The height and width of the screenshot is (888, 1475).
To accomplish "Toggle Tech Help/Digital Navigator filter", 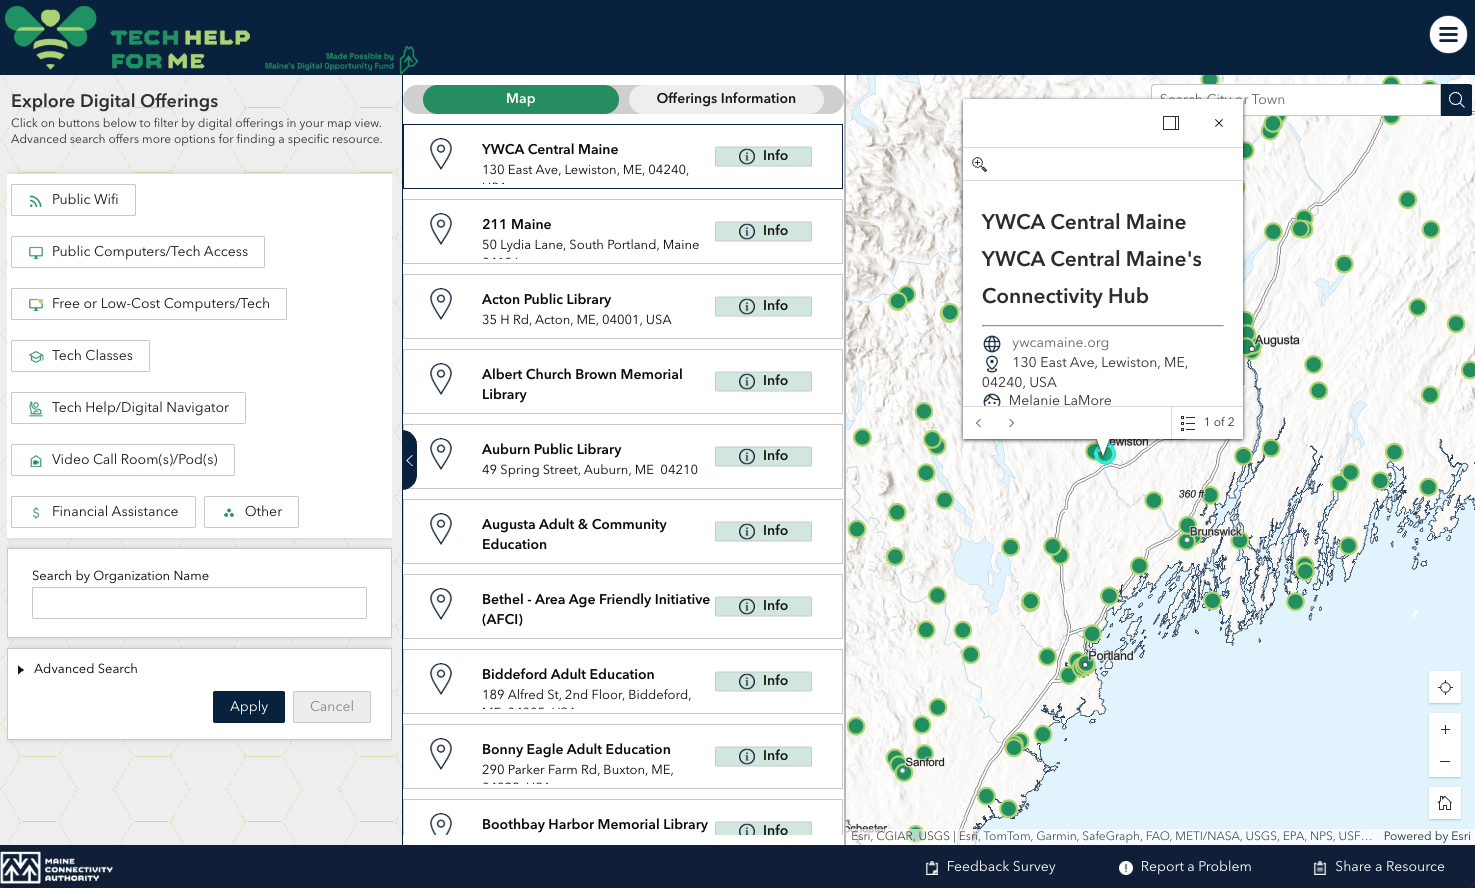I will tap(128, 408).
